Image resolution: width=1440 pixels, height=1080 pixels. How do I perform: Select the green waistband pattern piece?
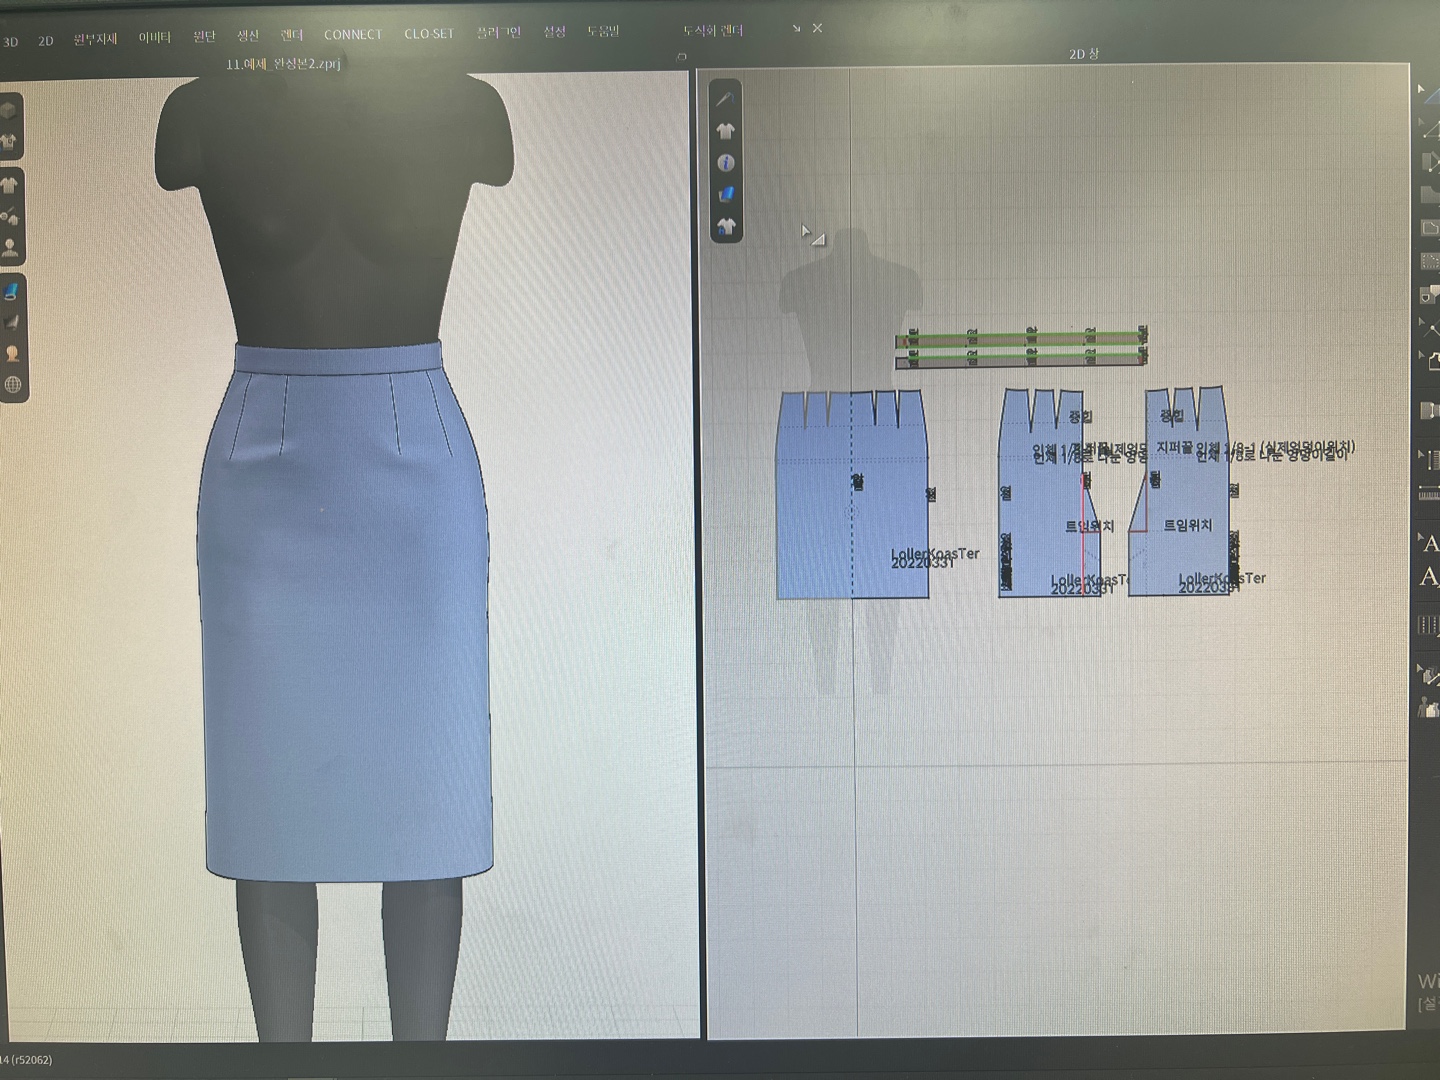[1020, 339]
